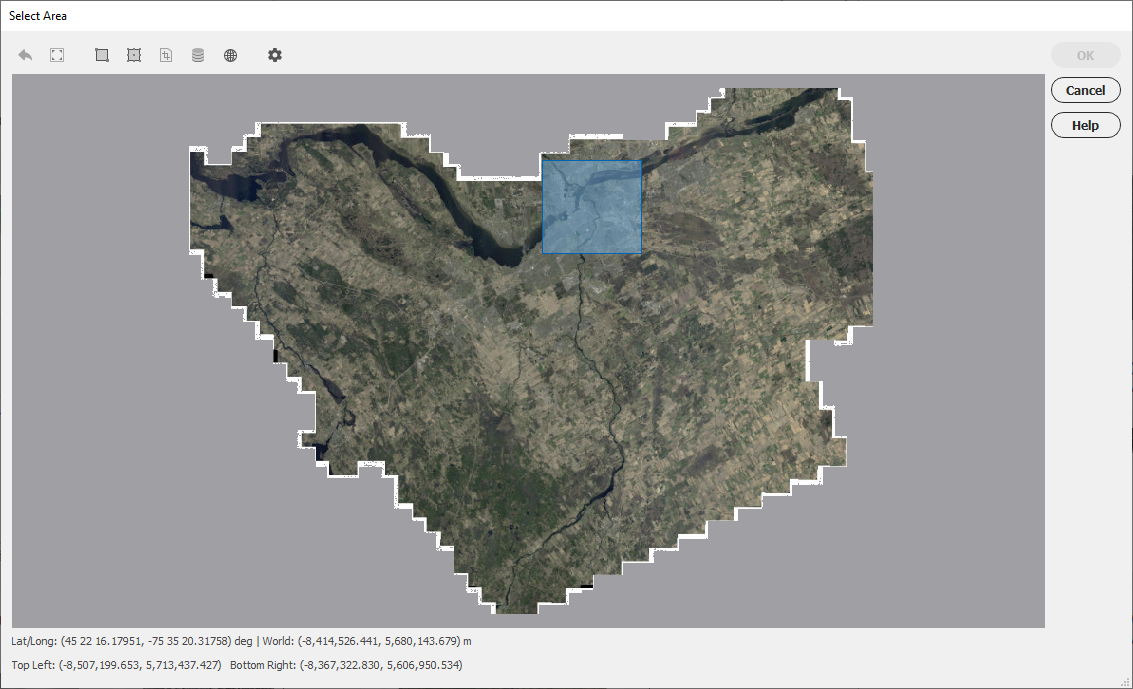Viewport: 1133px width, 689px height.
Task: Click the Cancel button
Action: [x=1085, y=90]
